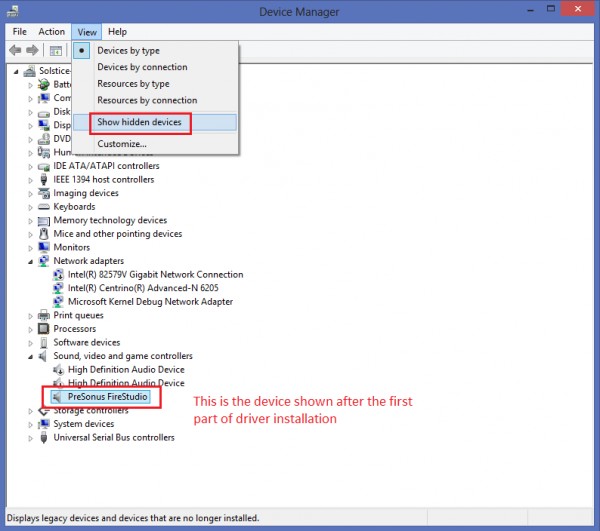This screenshot has height=531, width=600.
Task: Click the Forward arrow toolbar icon
Action: click(x=32, y=50)
